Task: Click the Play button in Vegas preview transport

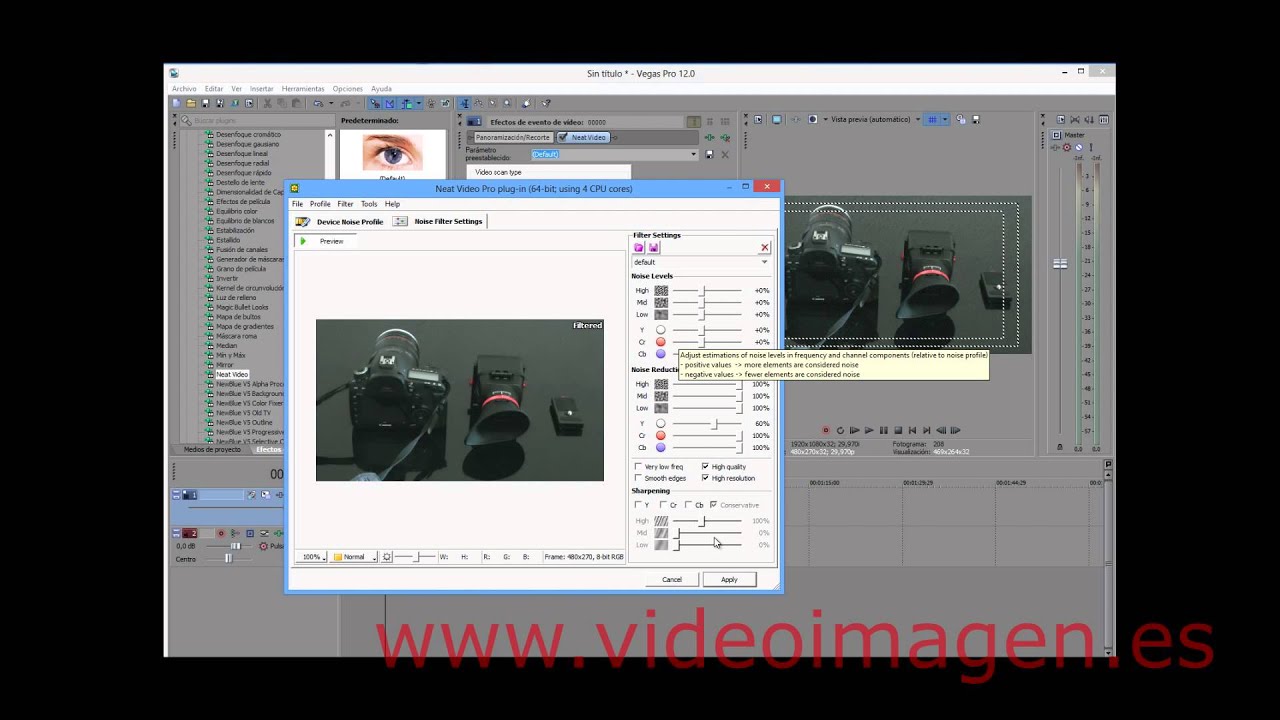Action: point(868,430)
